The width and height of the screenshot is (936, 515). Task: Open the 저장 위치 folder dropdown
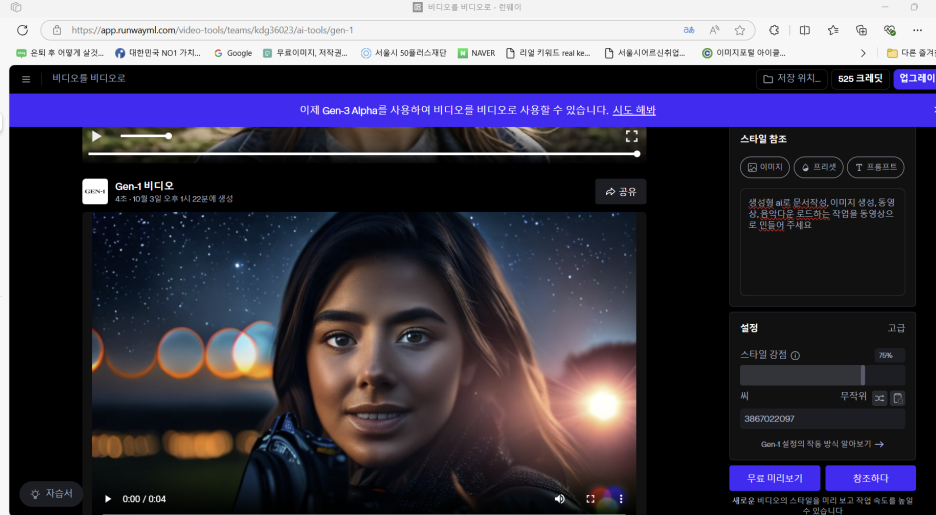[791, 78]
